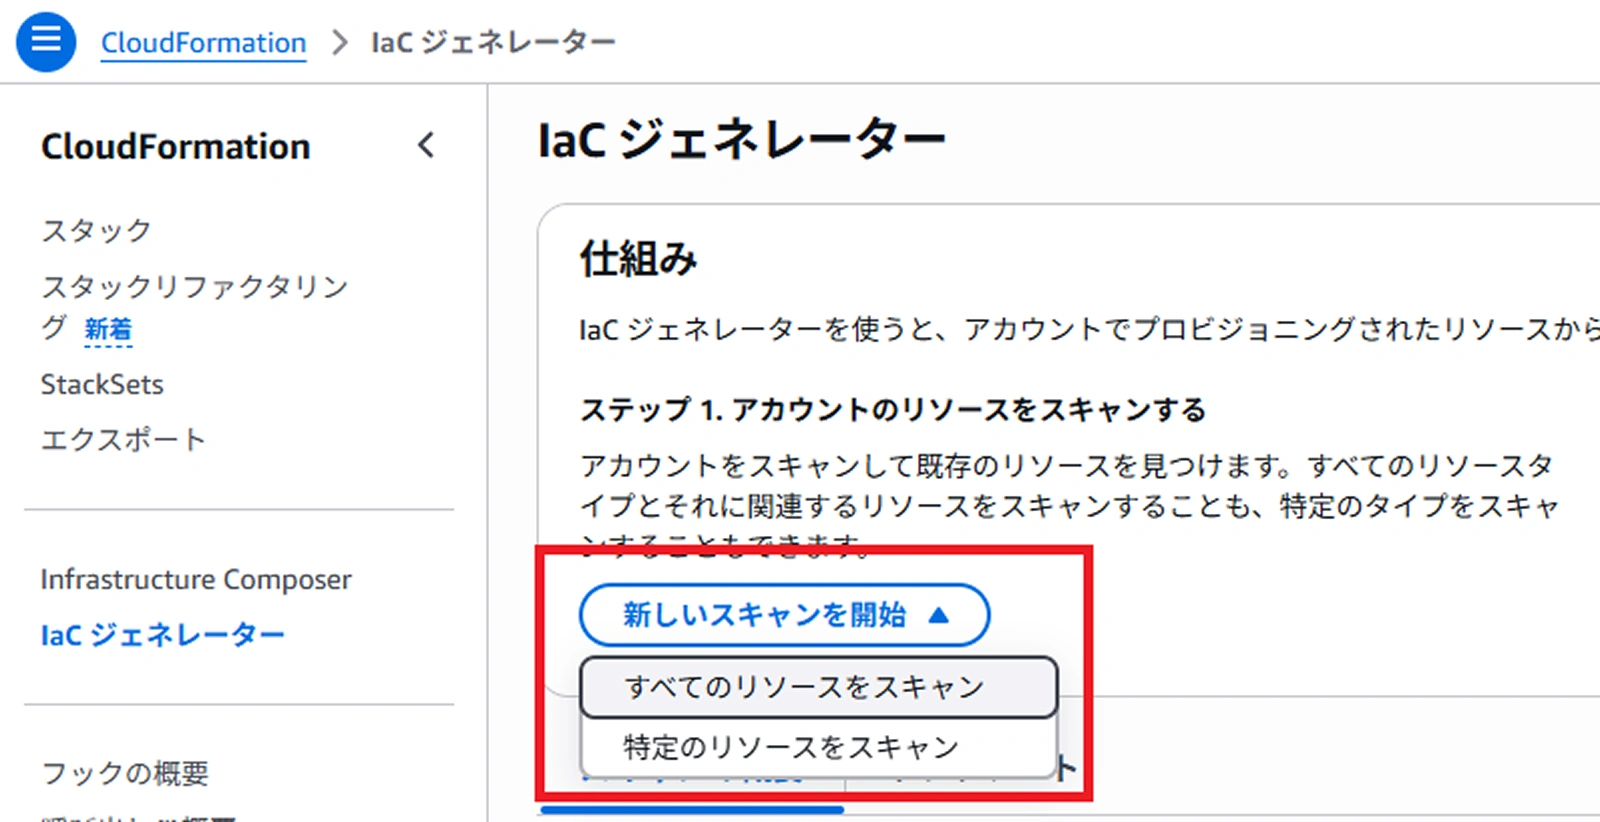This screenshot has width=1600, height=822.
Task: Navigate to StackSets
Action: pos(102,385)
